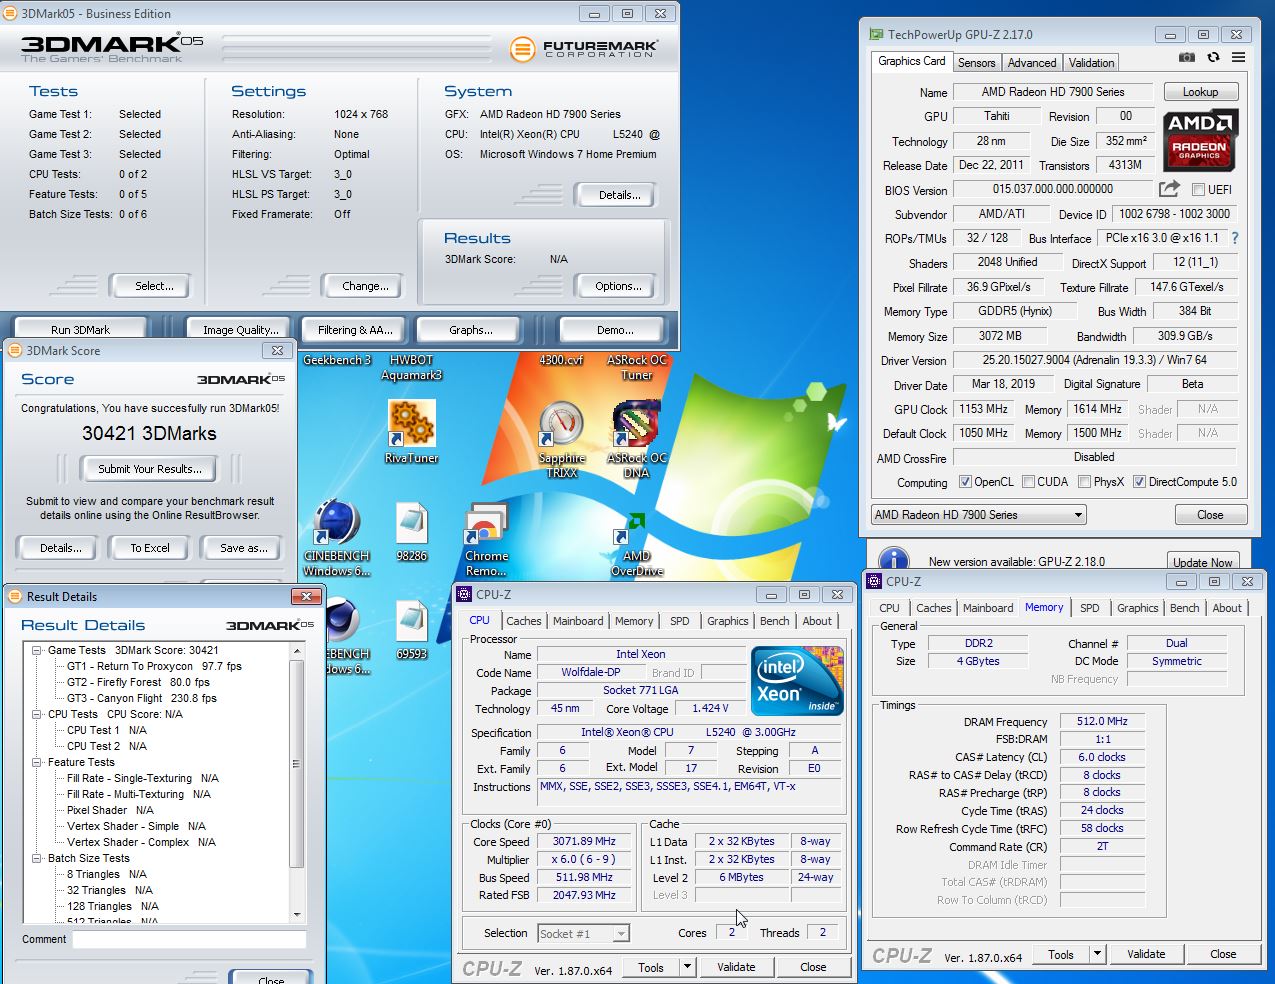This screenshot has width=1275, height=984.
Task: Open the ASRock OC DNA desktop icon
Action: pyautogui.click(x=636, y=438)
